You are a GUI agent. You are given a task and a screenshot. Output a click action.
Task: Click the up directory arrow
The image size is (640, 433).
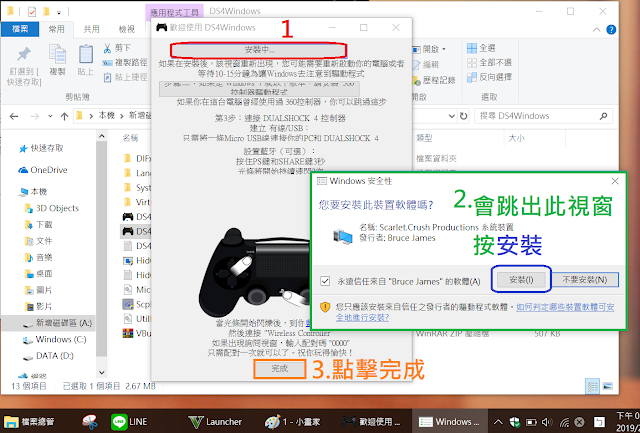(x=64, y=116)
